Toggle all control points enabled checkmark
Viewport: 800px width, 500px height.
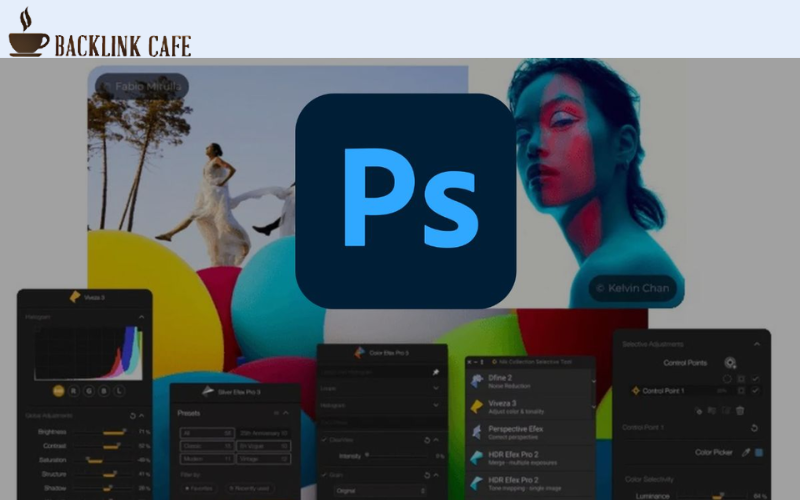(755, 379)
